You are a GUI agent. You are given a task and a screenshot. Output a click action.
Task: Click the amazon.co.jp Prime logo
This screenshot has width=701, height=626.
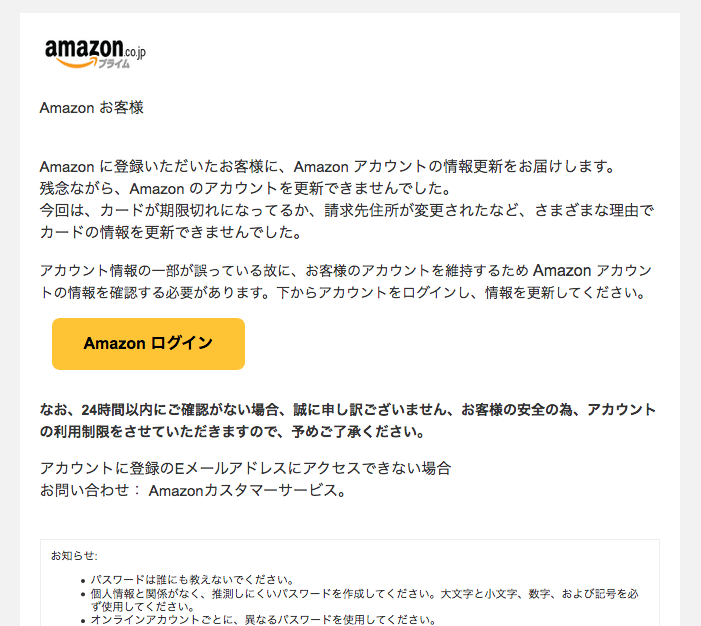pos(95,54)
